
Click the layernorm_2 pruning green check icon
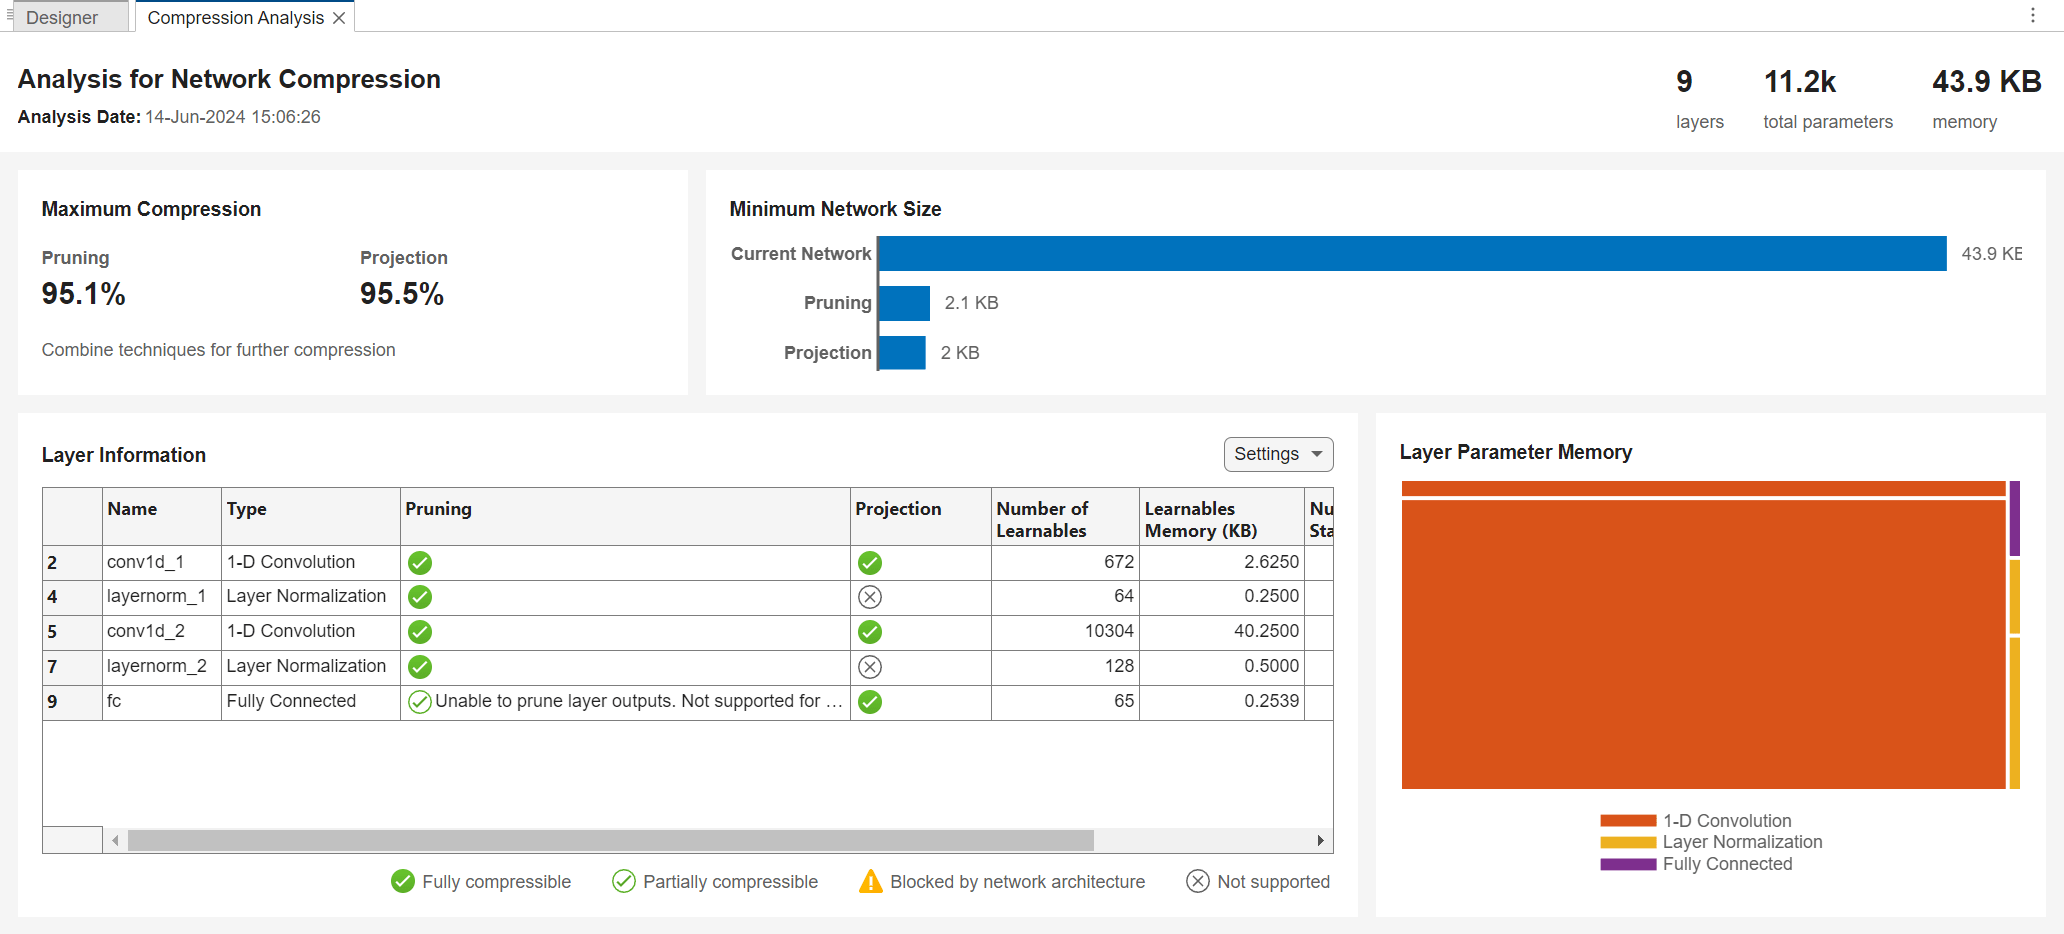click(x=420, y=667)
